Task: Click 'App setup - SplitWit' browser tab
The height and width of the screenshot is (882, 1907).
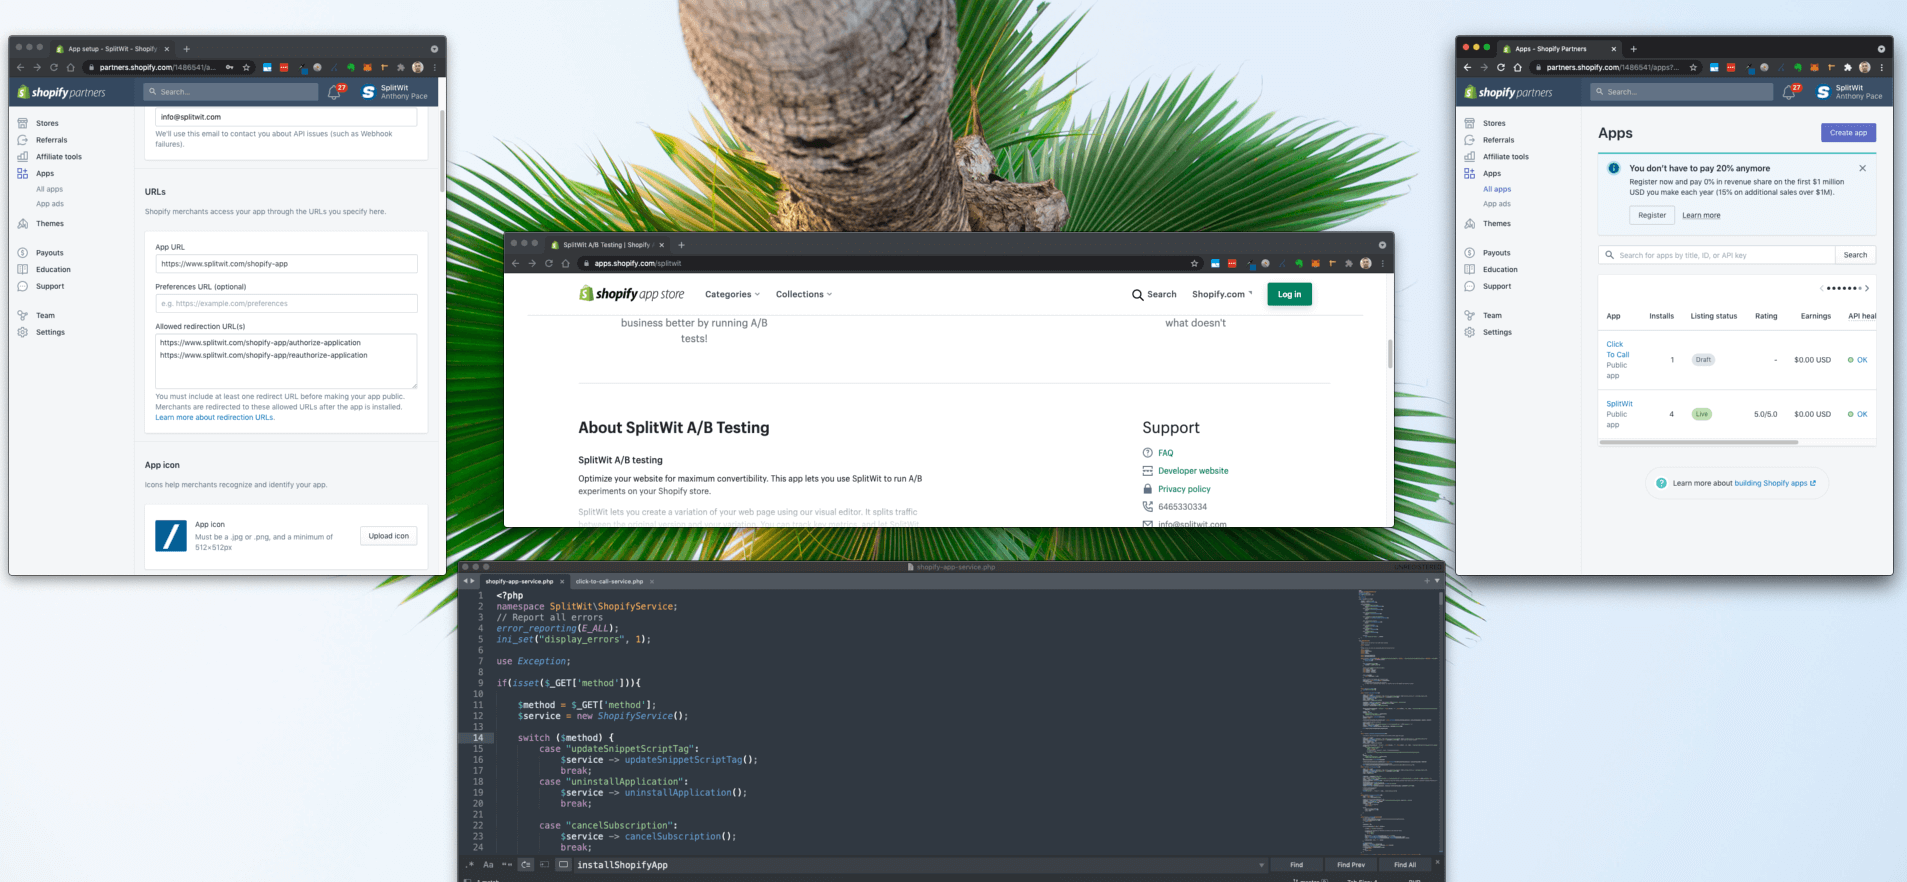Action: click(112, 49)
